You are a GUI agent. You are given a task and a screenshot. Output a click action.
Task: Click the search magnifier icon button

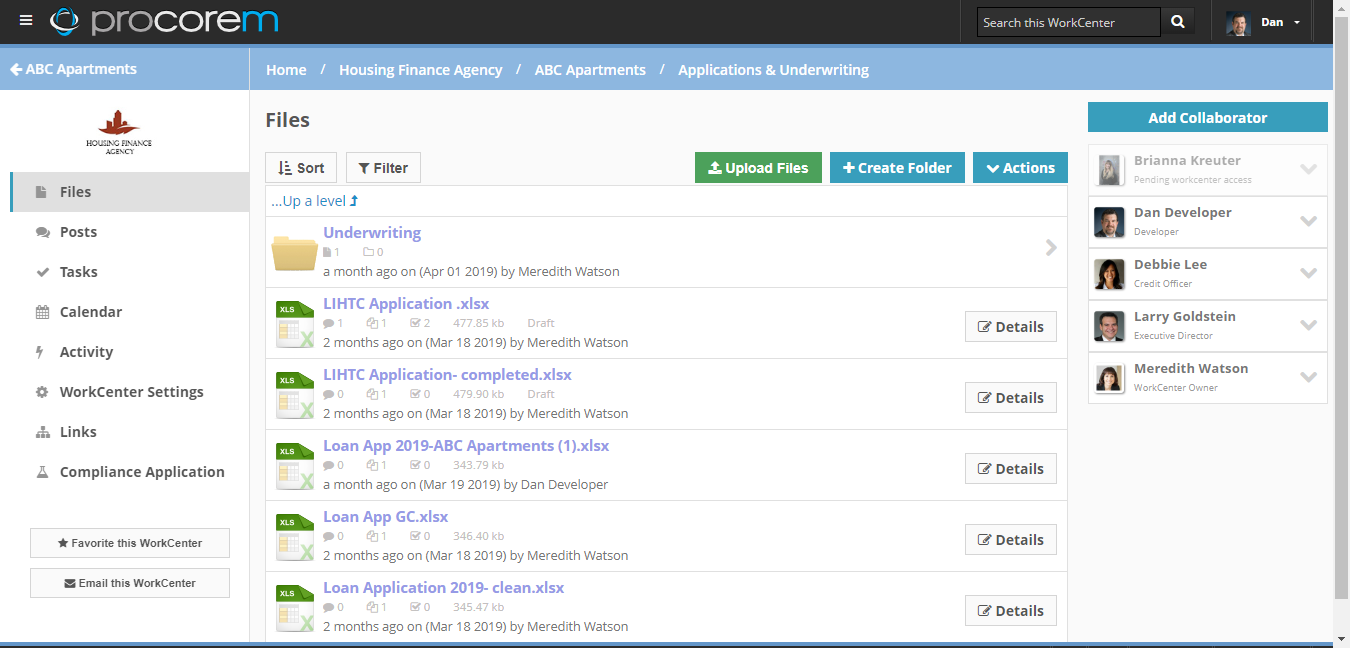(x=1177, y=22)
